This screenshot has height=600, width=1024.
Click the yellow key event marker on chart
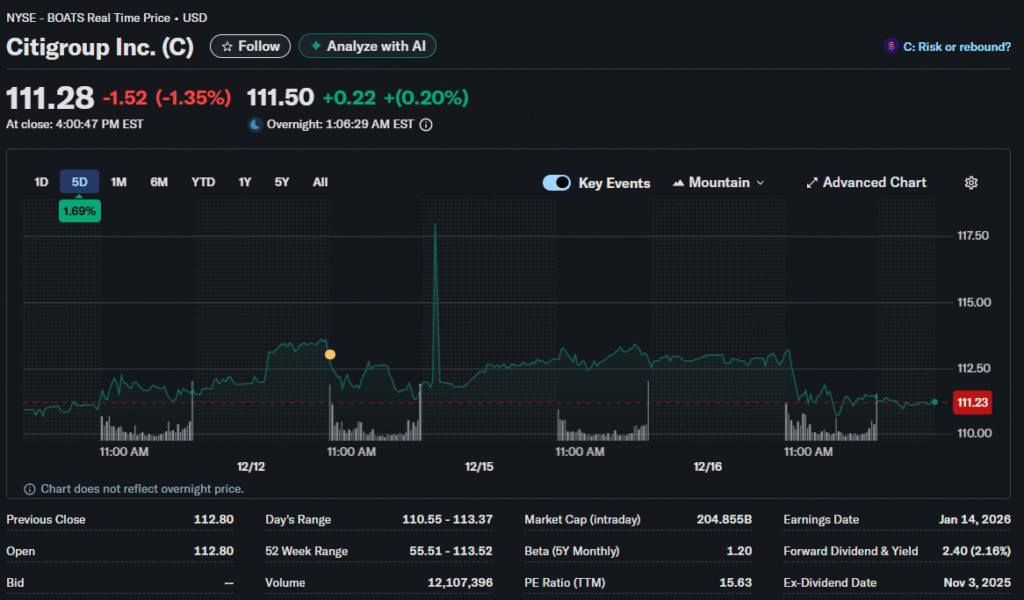(x=330, y=354)
